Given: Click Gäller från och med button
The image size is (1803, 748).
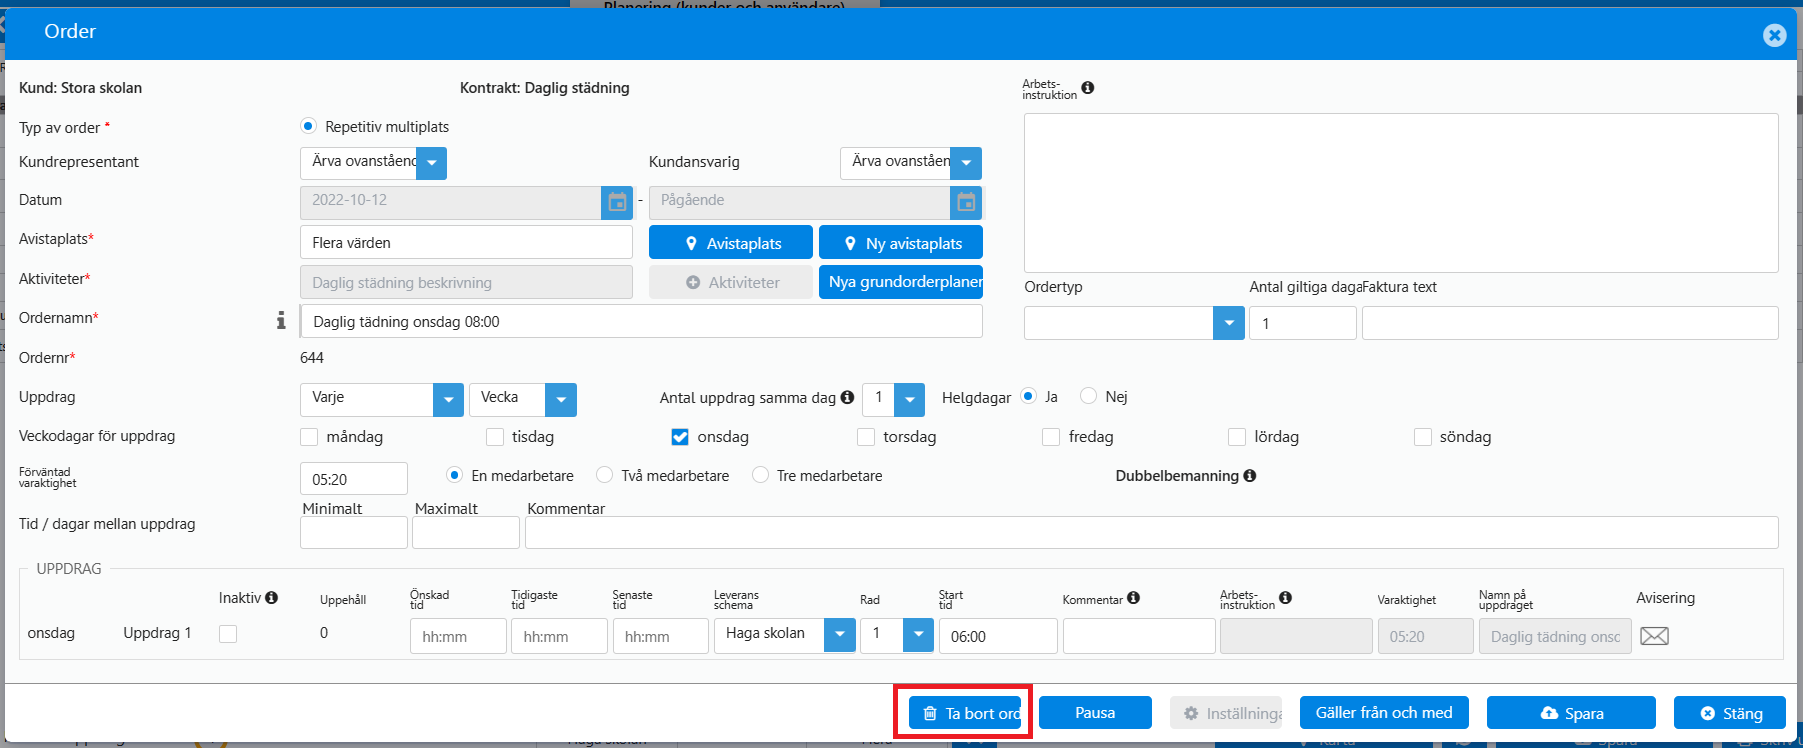Looking at the screenshot, I should (1384, 713).
